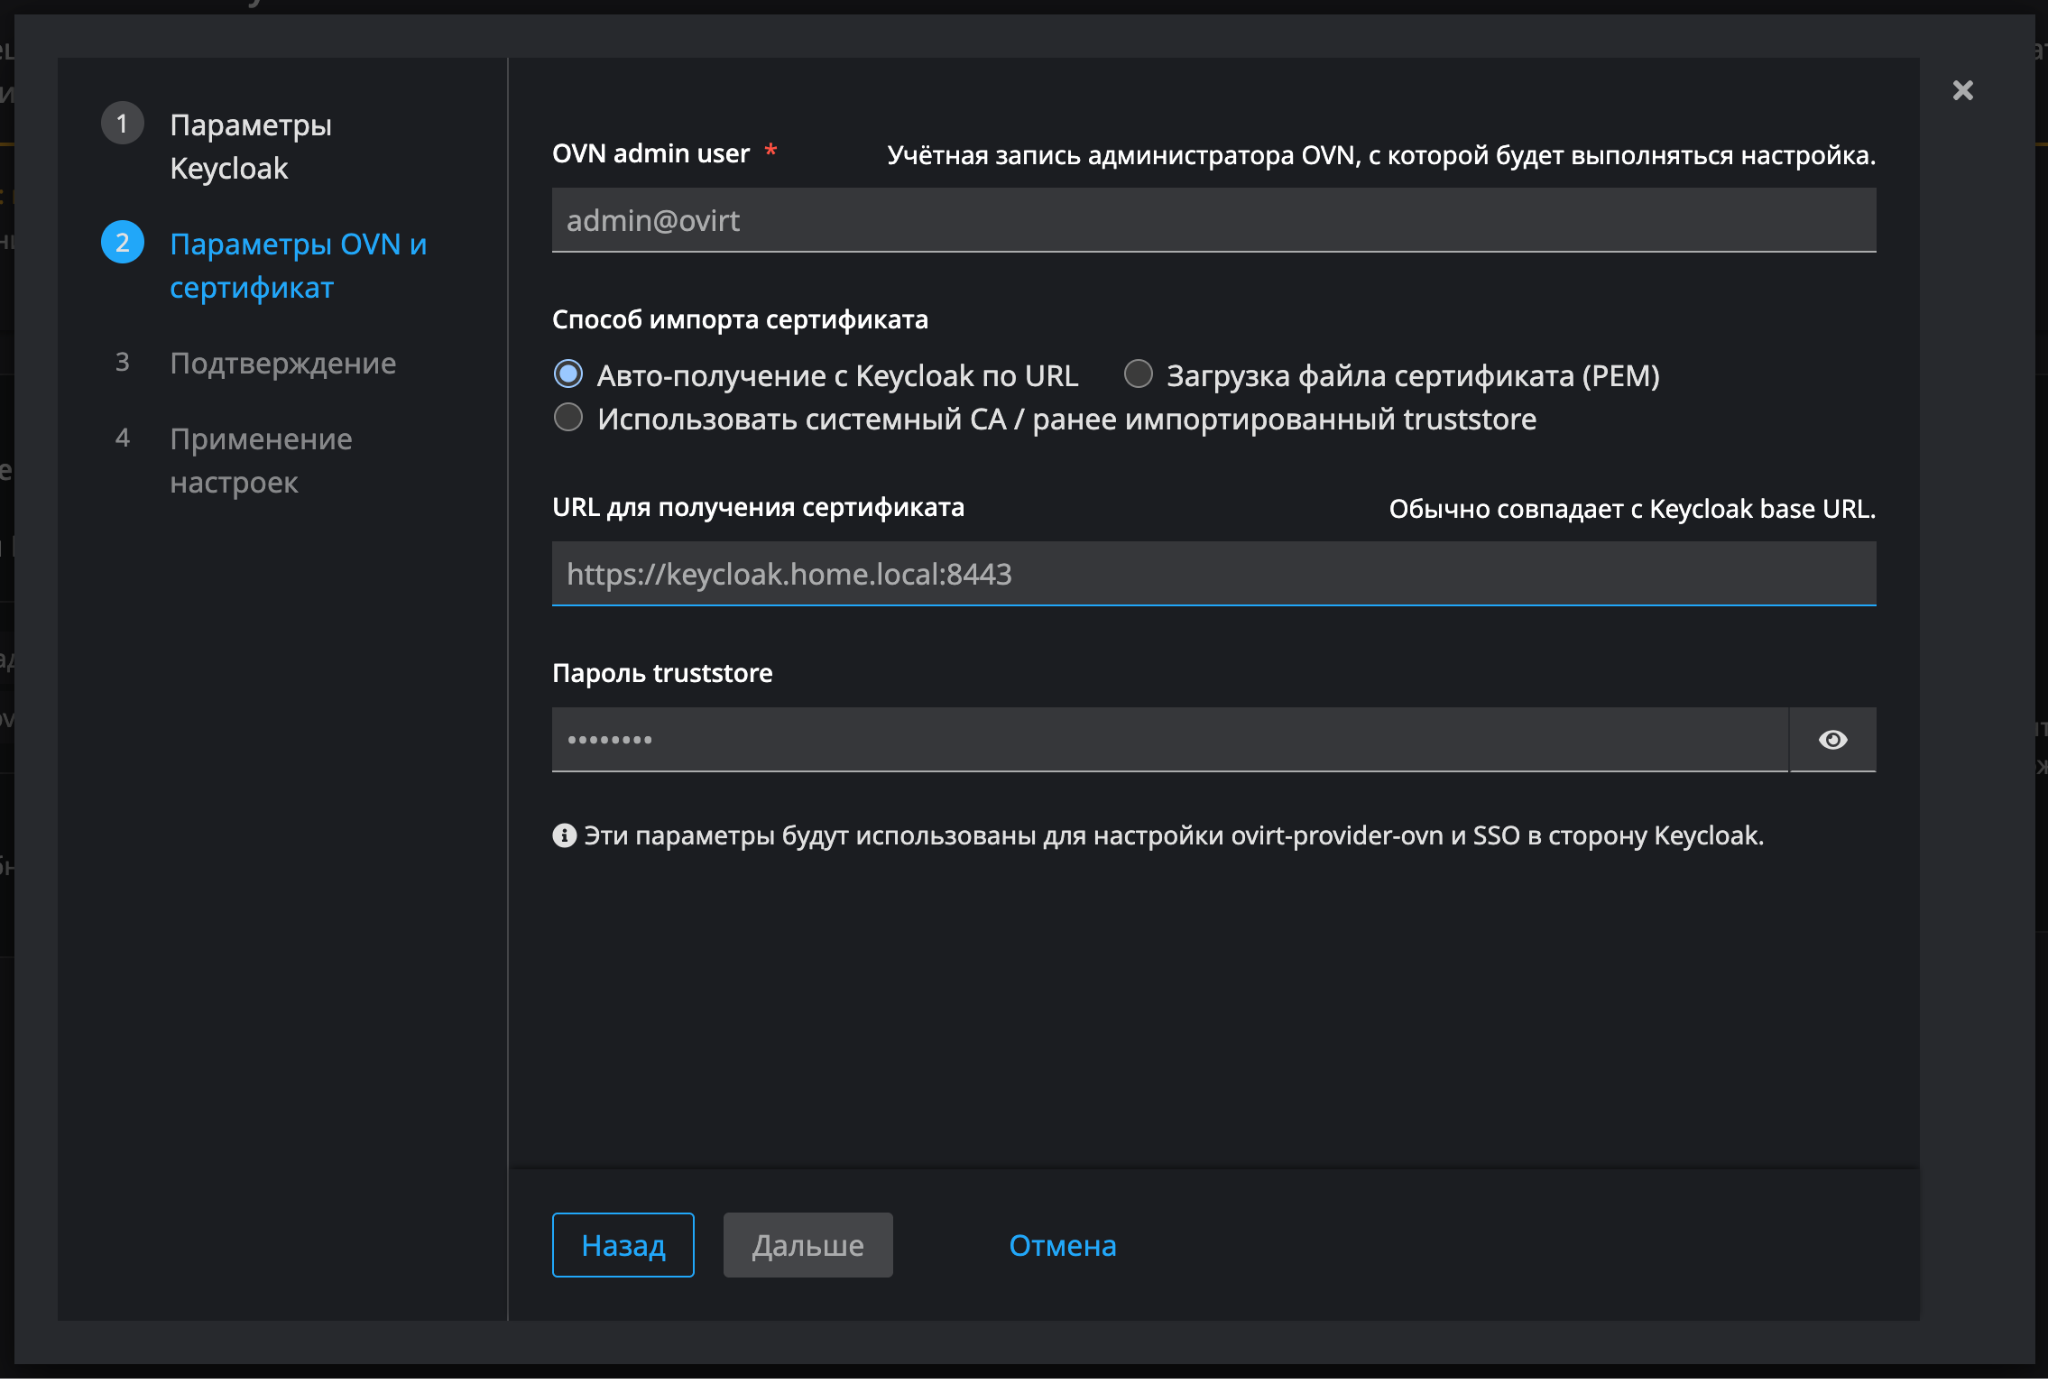
Task: Click the step 3 number
Action: (122, 362)
